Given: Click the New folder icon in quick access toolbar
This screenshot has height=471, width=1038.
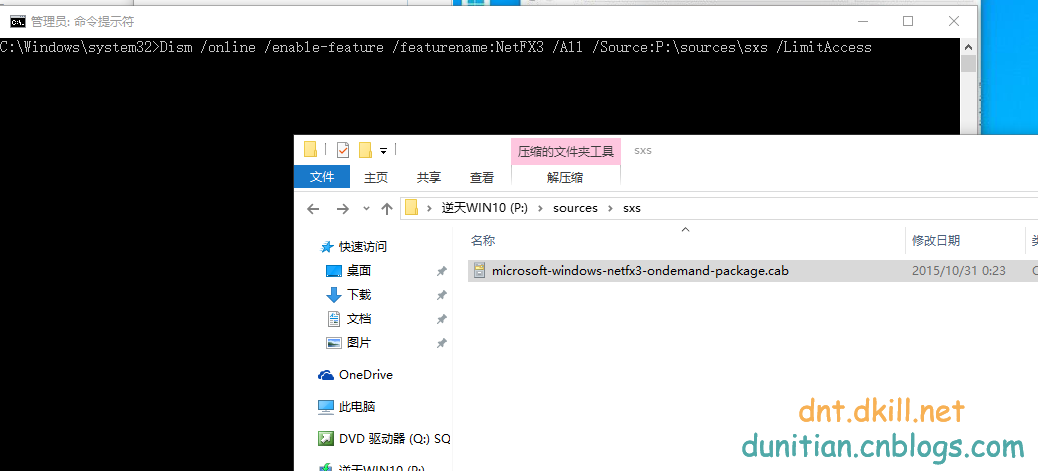Looking at the screenshot, I should tap(365, 150).
